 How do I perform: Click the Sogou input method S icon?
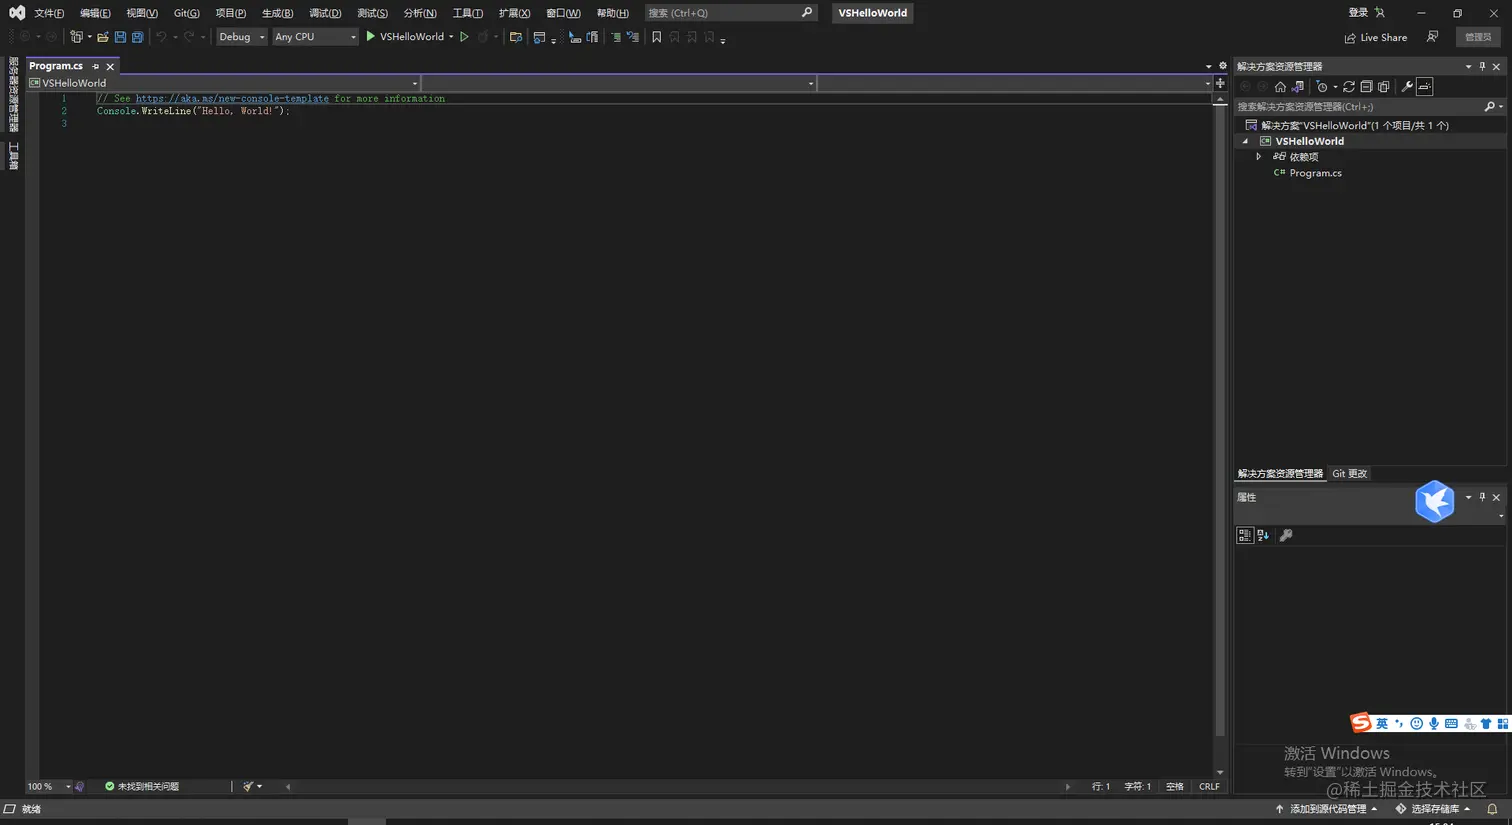pyautogui.click(x=1360, y=722)
